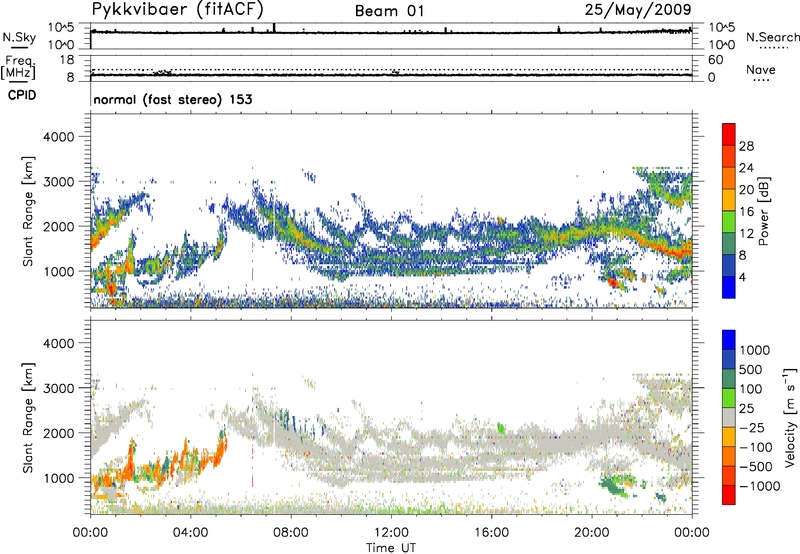Screen dimensions: 800x554
Task: Click the 'Velocity [m s-1]' colorbar label
Action: (790, 417)
